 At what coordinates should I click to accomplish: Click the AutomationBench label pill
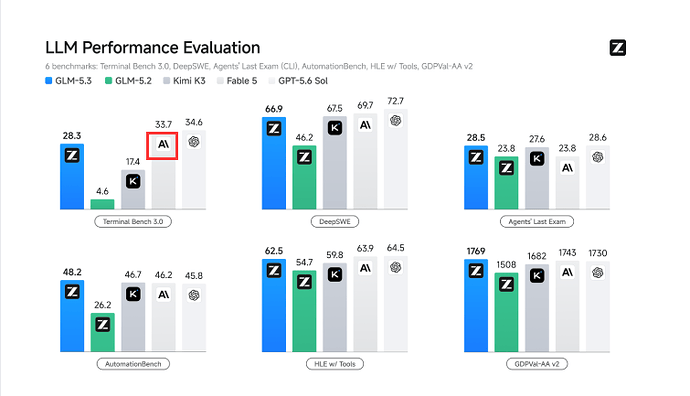tap(133, 364)
